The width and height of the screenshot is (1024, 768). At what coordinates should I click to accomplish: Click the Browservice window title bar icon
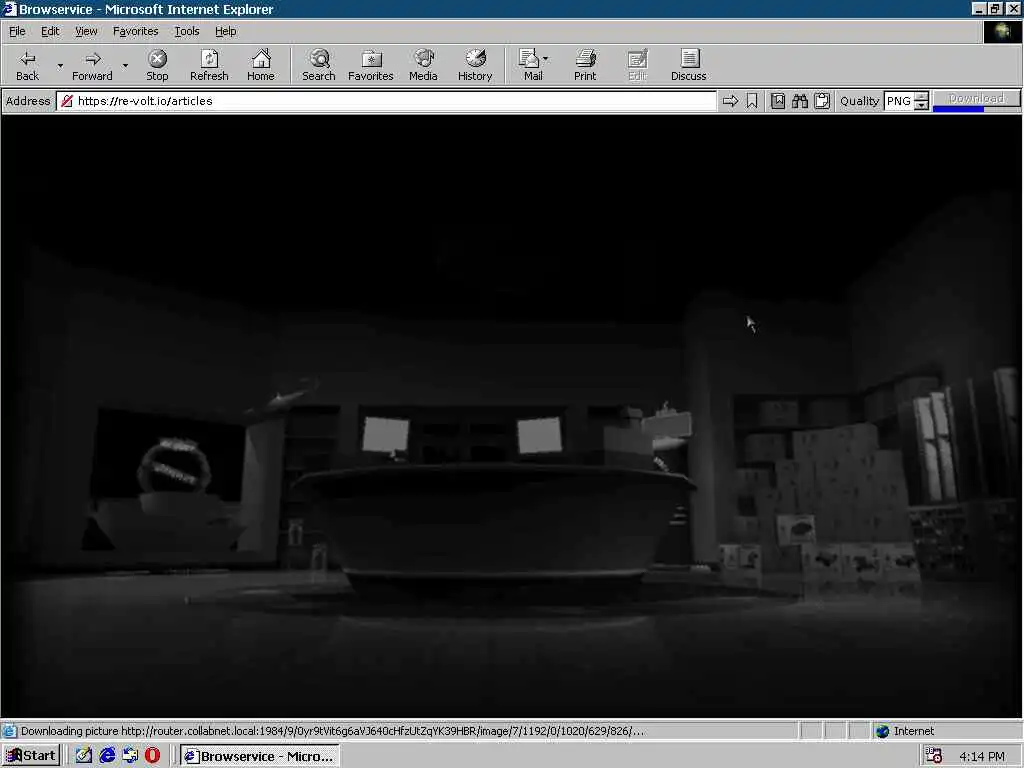pyautogui.click(x=9, y=9)
